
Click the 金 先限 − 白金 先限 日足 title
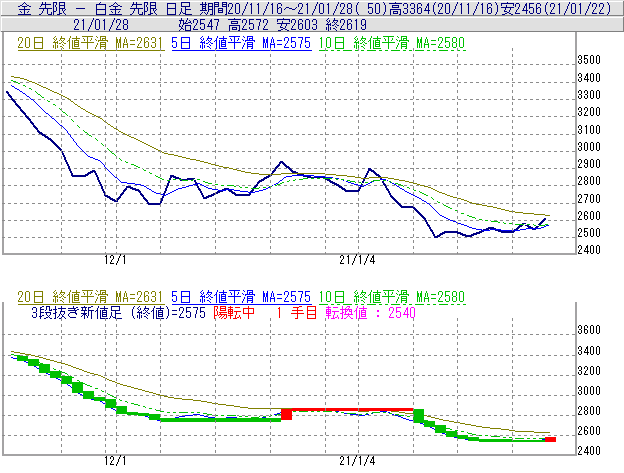point(105,8)
